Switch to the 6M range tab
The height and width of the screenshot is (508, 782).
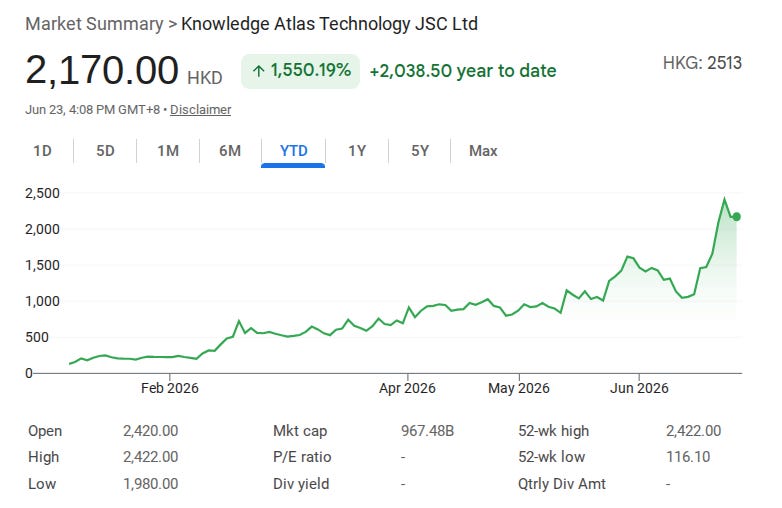point(230,151)
